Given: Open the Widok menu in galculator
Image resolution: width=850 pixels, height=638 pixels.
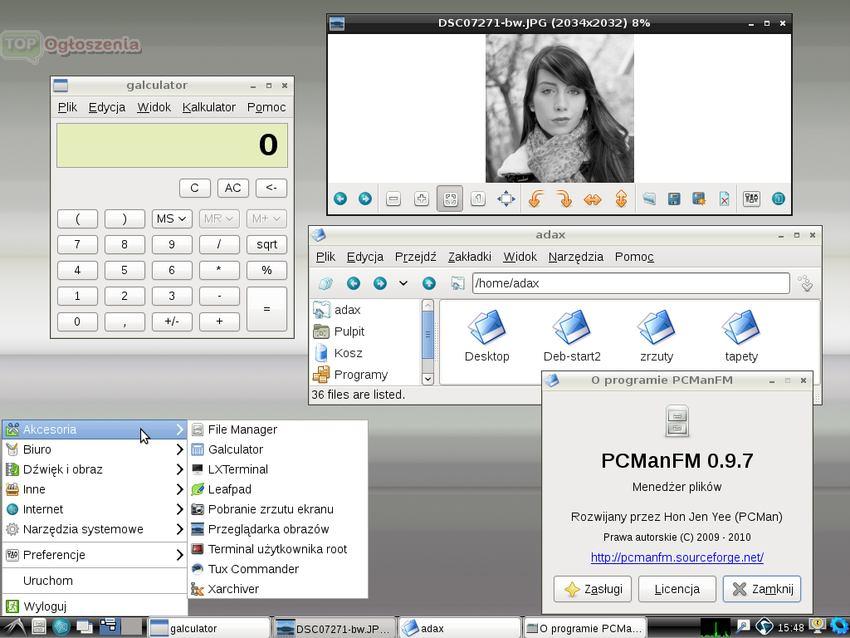Looking at the screenshot, I should (154, 107).
